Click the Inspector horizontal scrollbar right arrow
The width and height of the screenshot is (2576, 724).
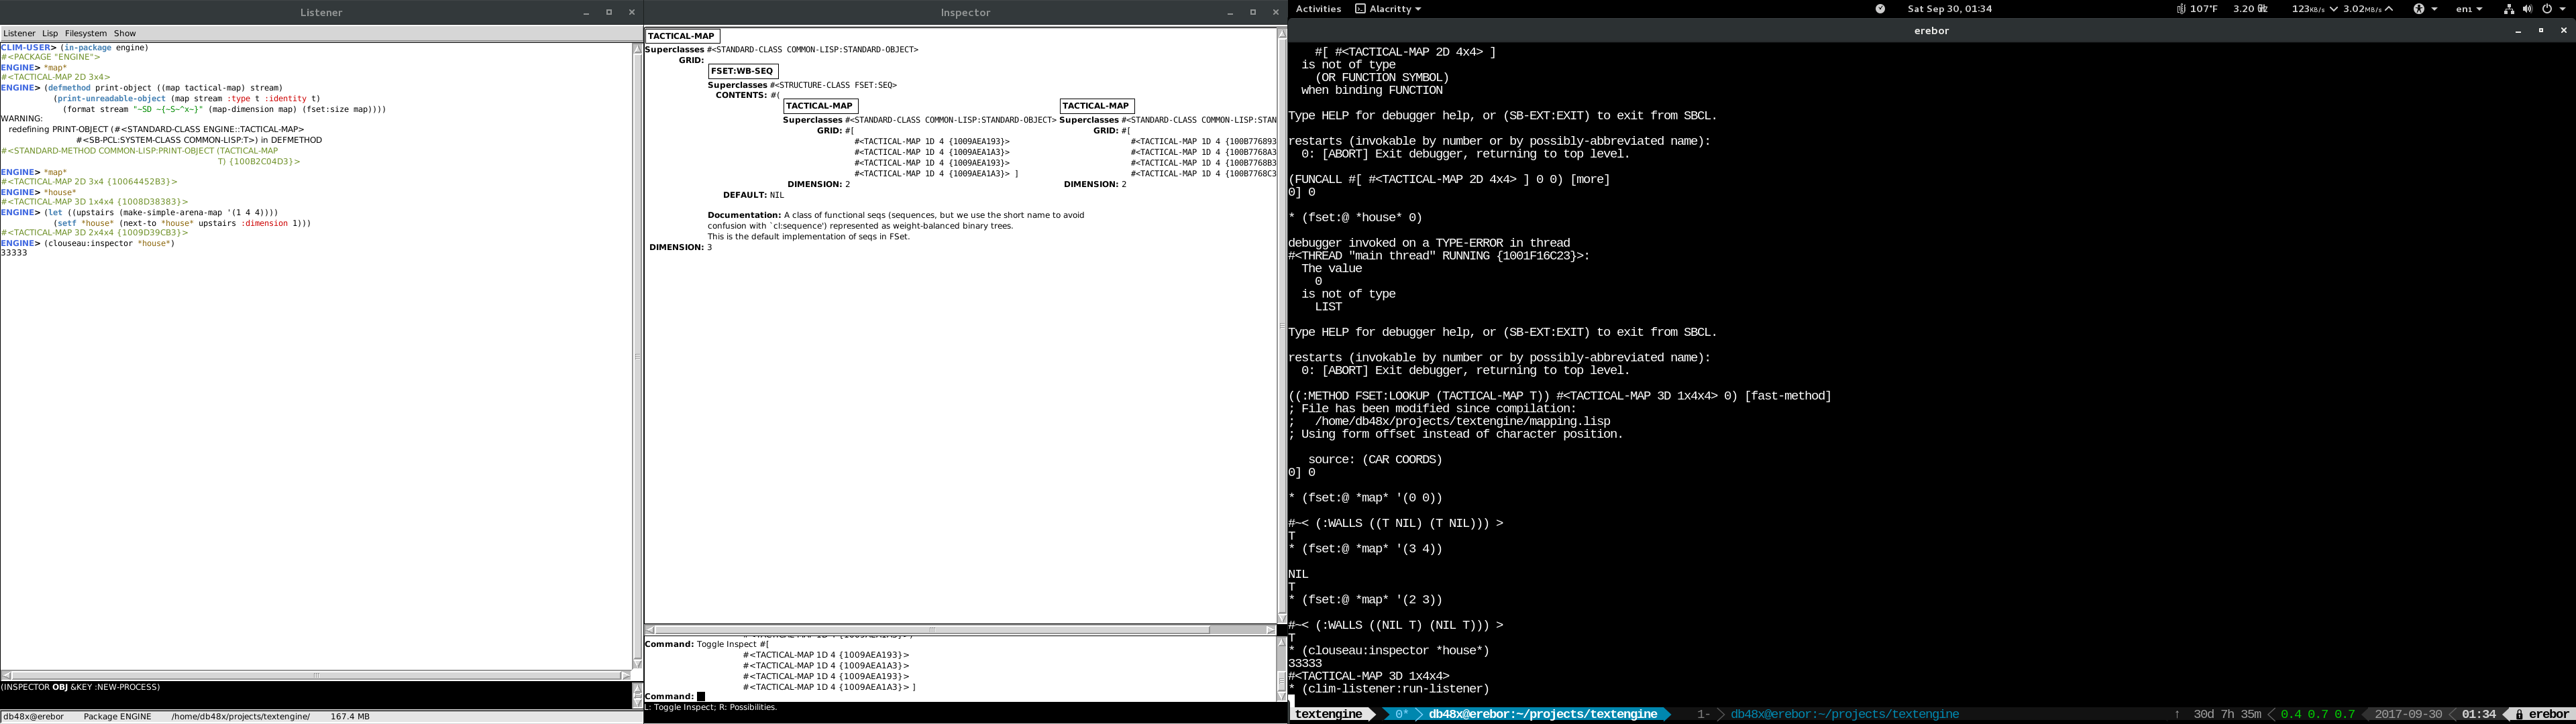(1270, 630)
